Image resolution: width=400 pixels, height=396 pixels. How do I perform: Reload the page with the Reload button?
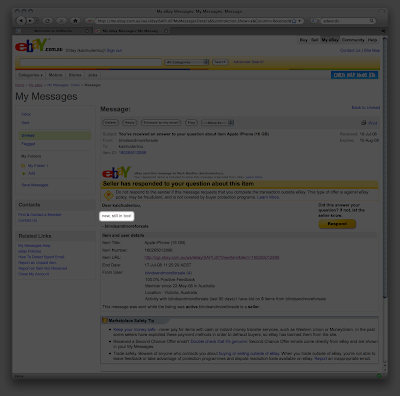click(47, 21)
